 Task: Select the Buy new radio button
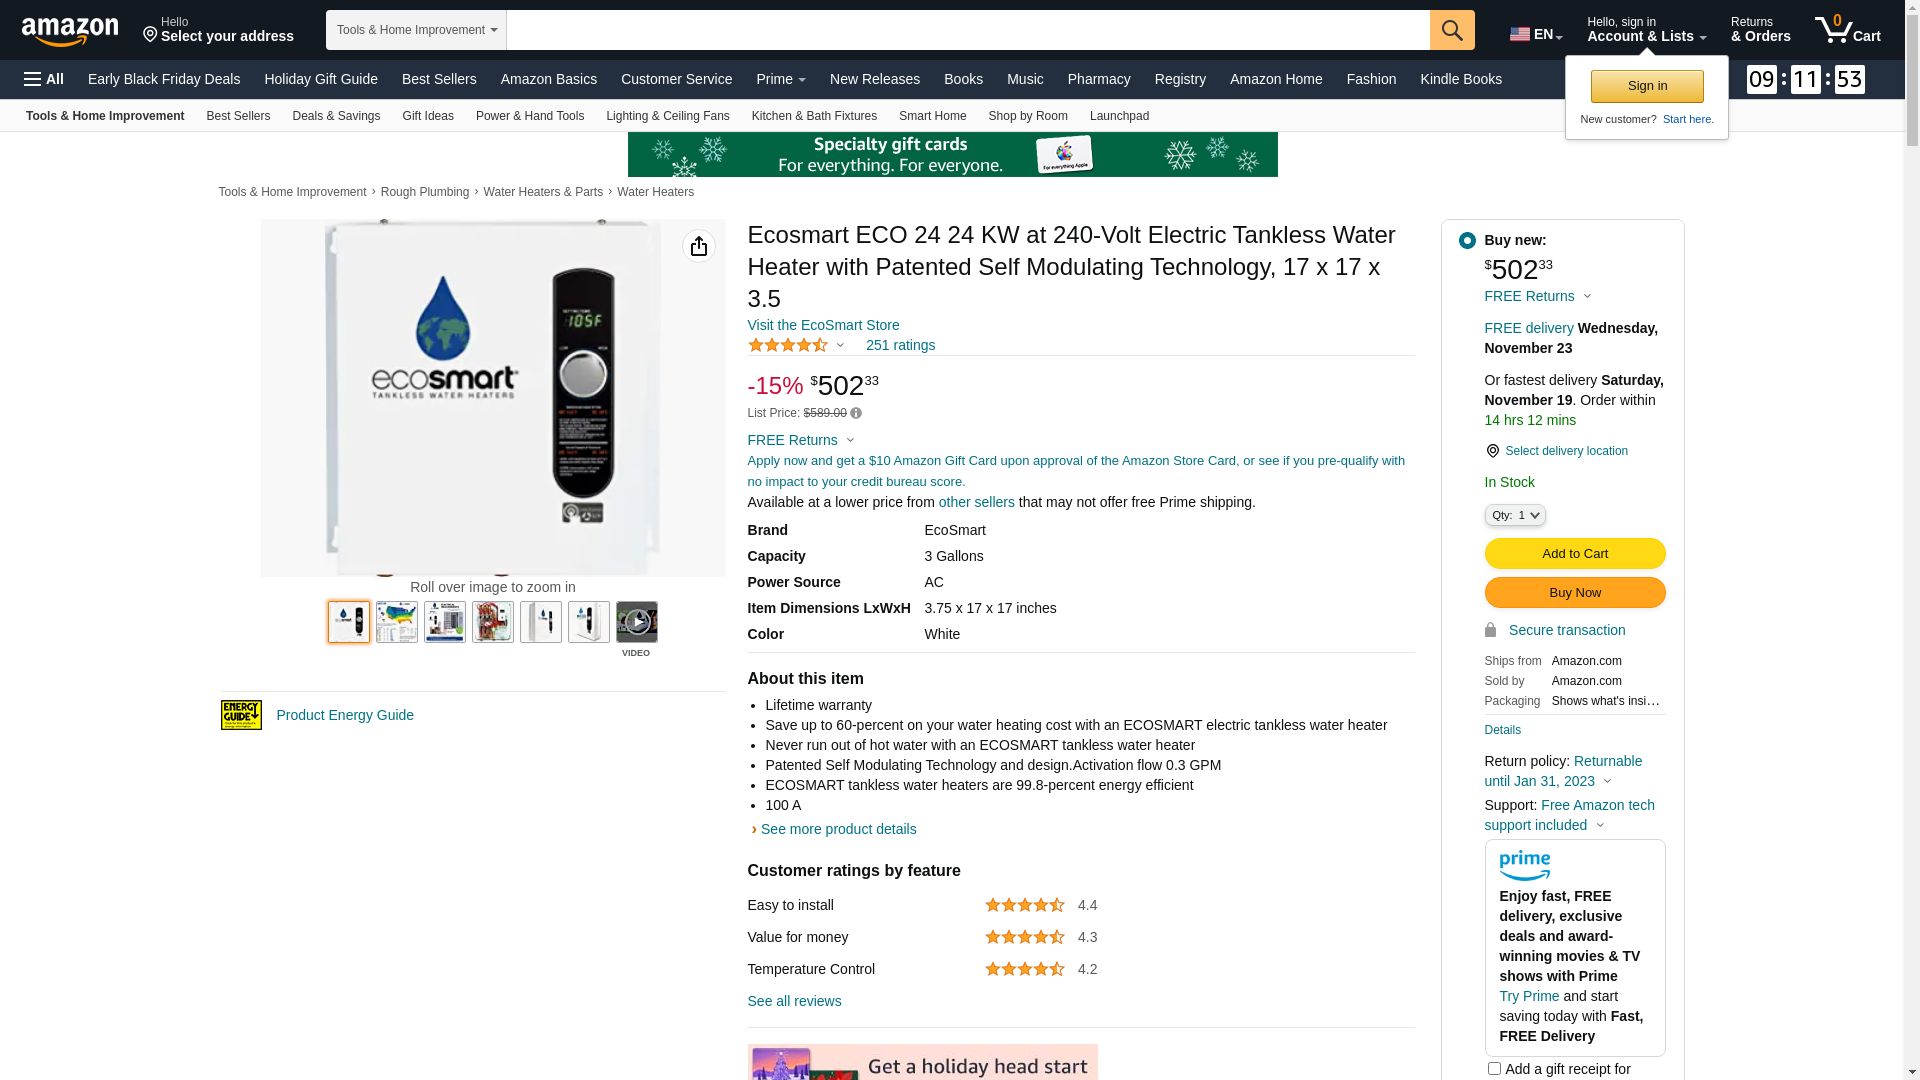tap(1467, 240)
